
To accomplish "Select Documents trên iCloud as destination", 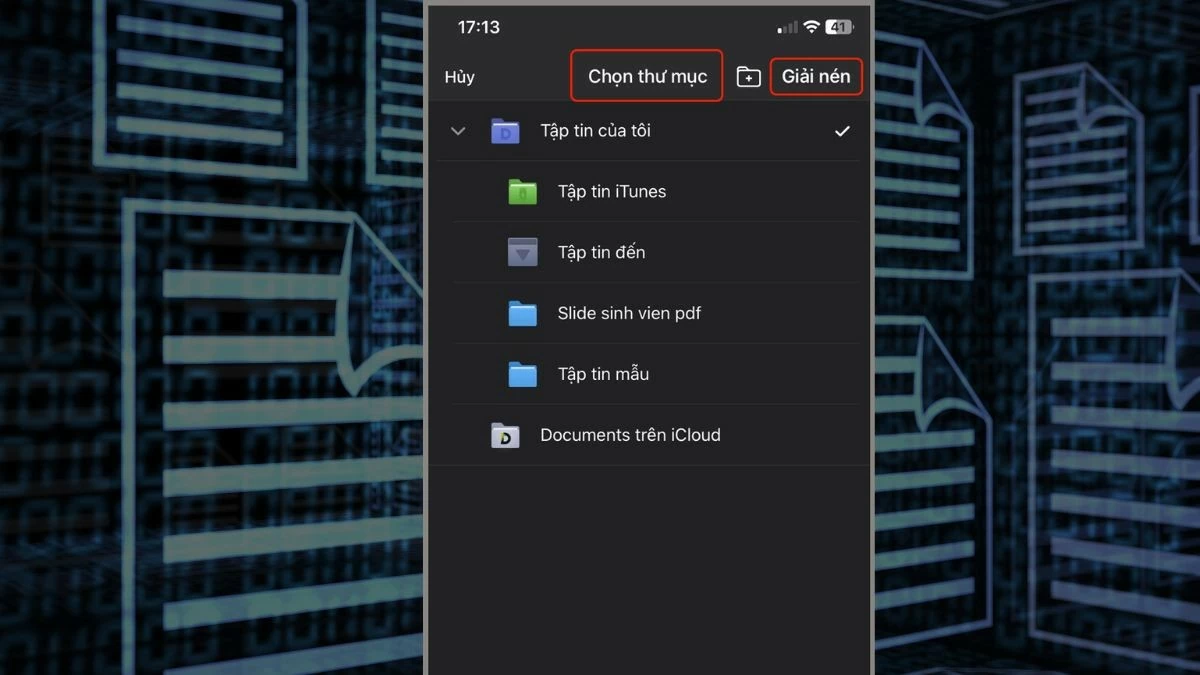I will click(630, 435).
